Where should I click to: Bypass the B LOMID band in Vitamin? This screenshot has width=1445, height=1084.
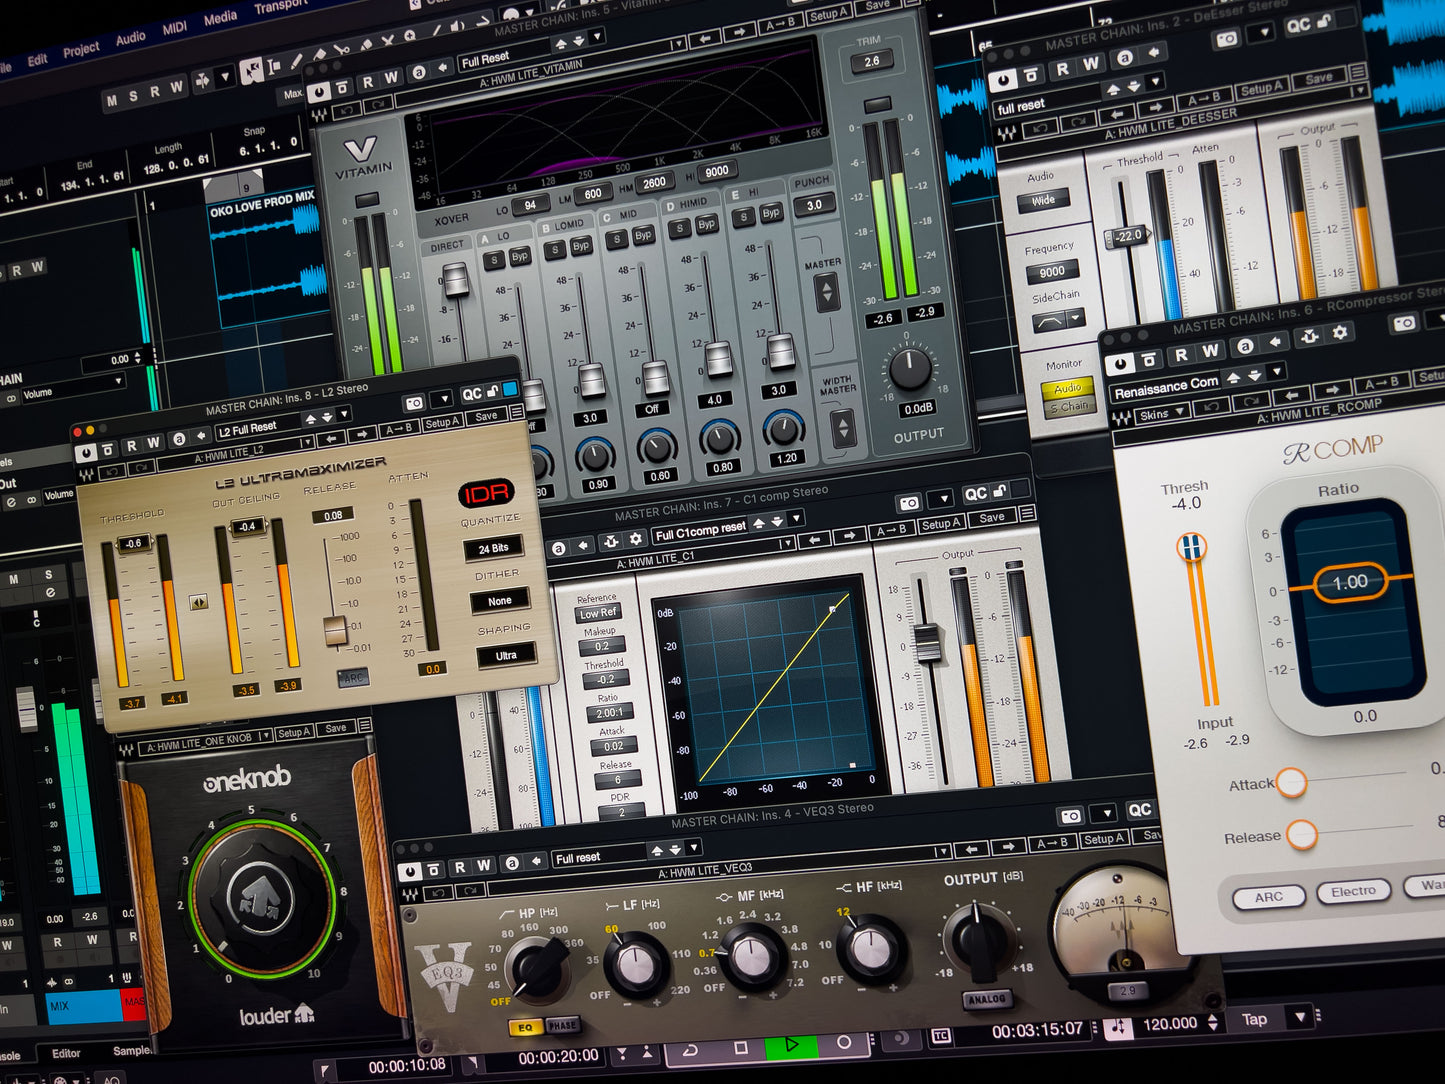coord(581,245)
